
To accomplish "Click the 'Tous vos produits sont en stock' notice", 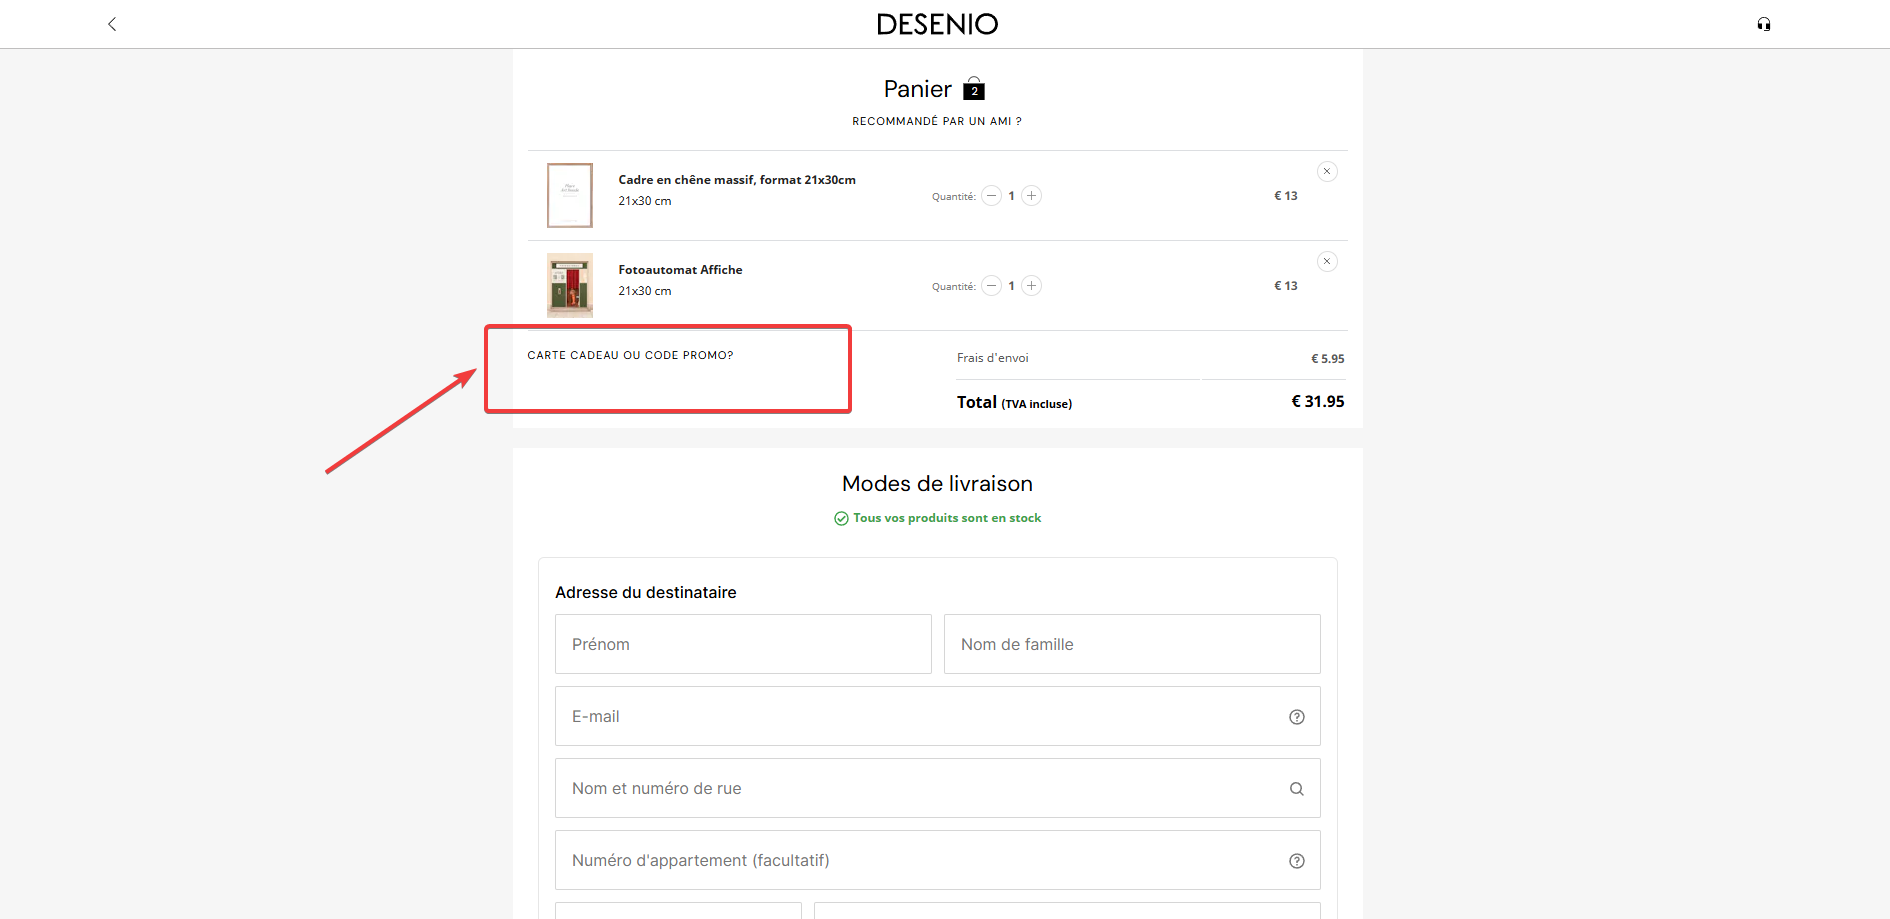I will tap(938, 518).
